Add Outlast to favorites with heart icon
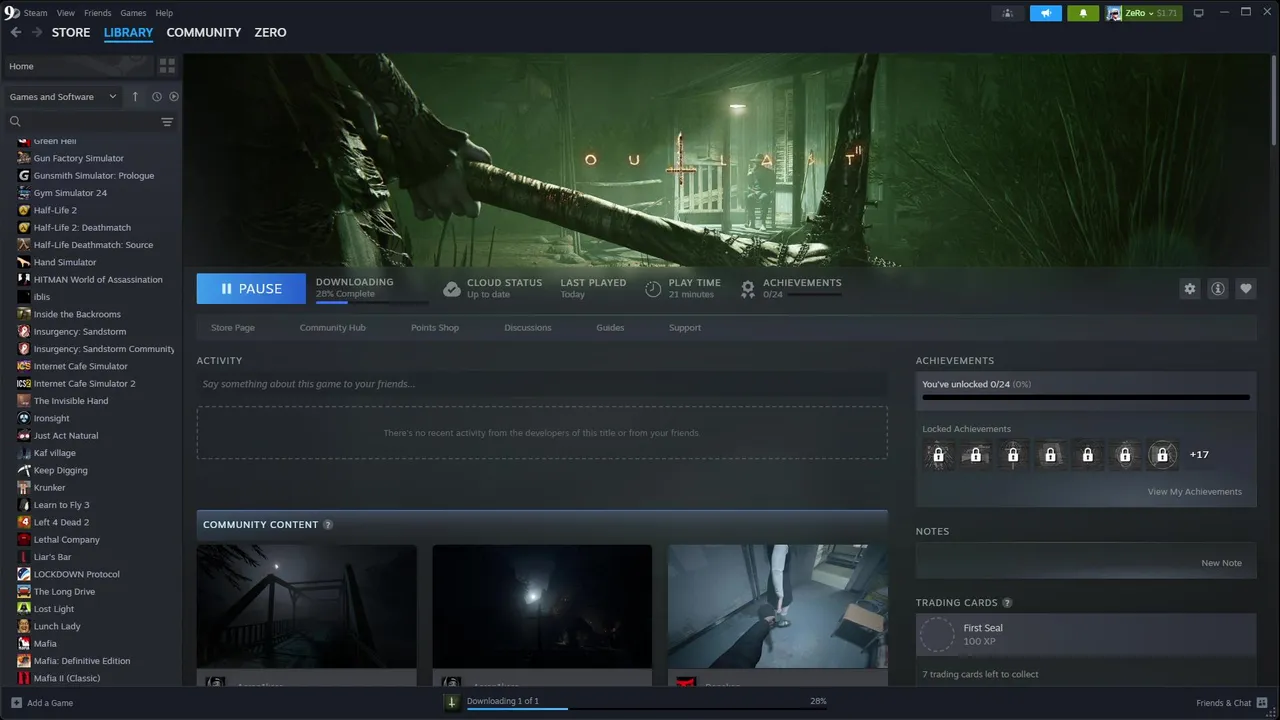 pyautogui.click(x=1246, y=288)
